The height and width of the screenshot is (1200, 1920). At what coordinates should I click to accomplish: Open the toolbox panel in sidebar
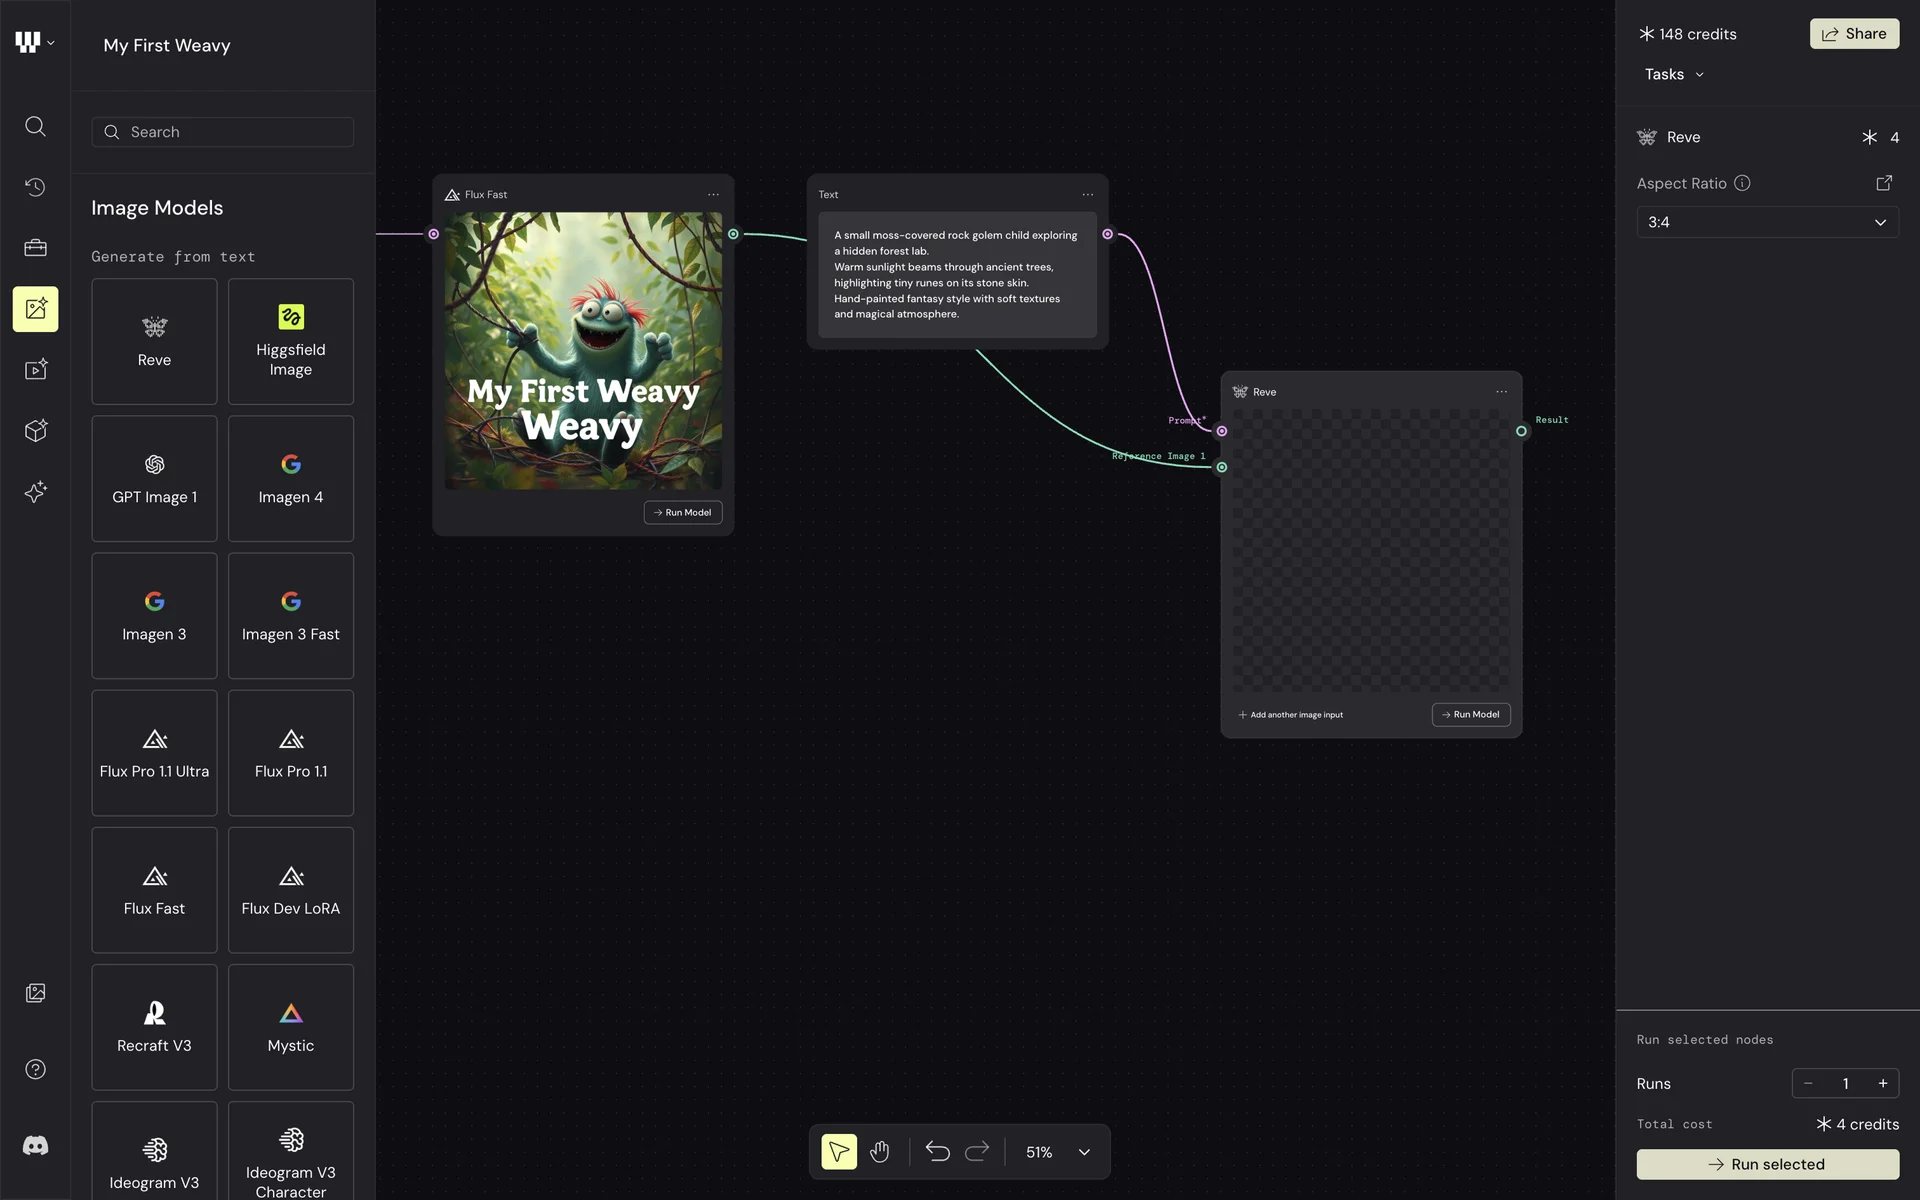pyautogui.click(x=35, y=248)
